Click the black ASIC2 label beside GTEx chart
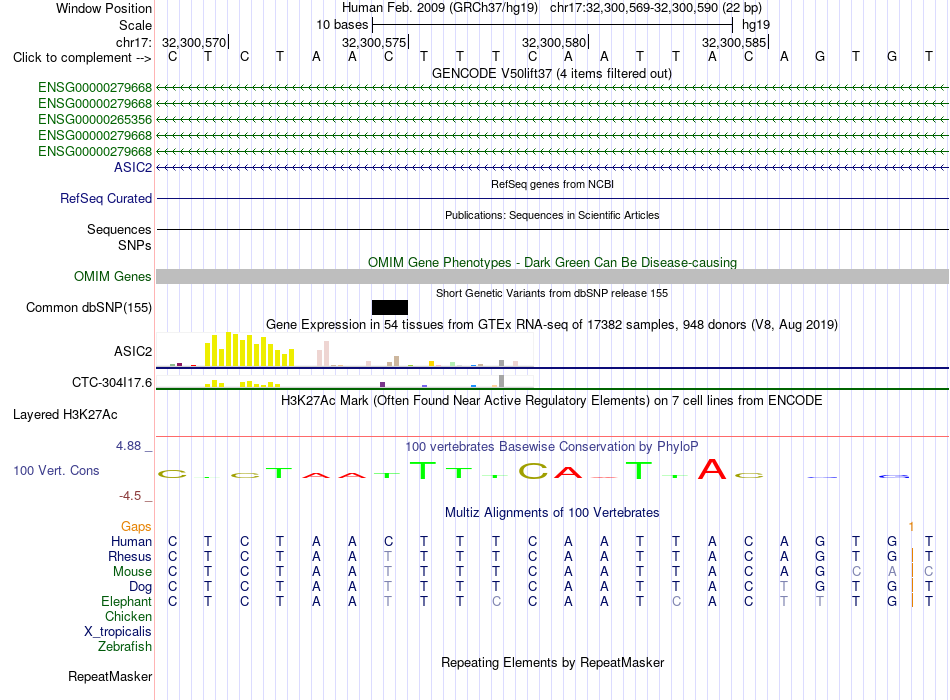 click(x=133, y=352)
